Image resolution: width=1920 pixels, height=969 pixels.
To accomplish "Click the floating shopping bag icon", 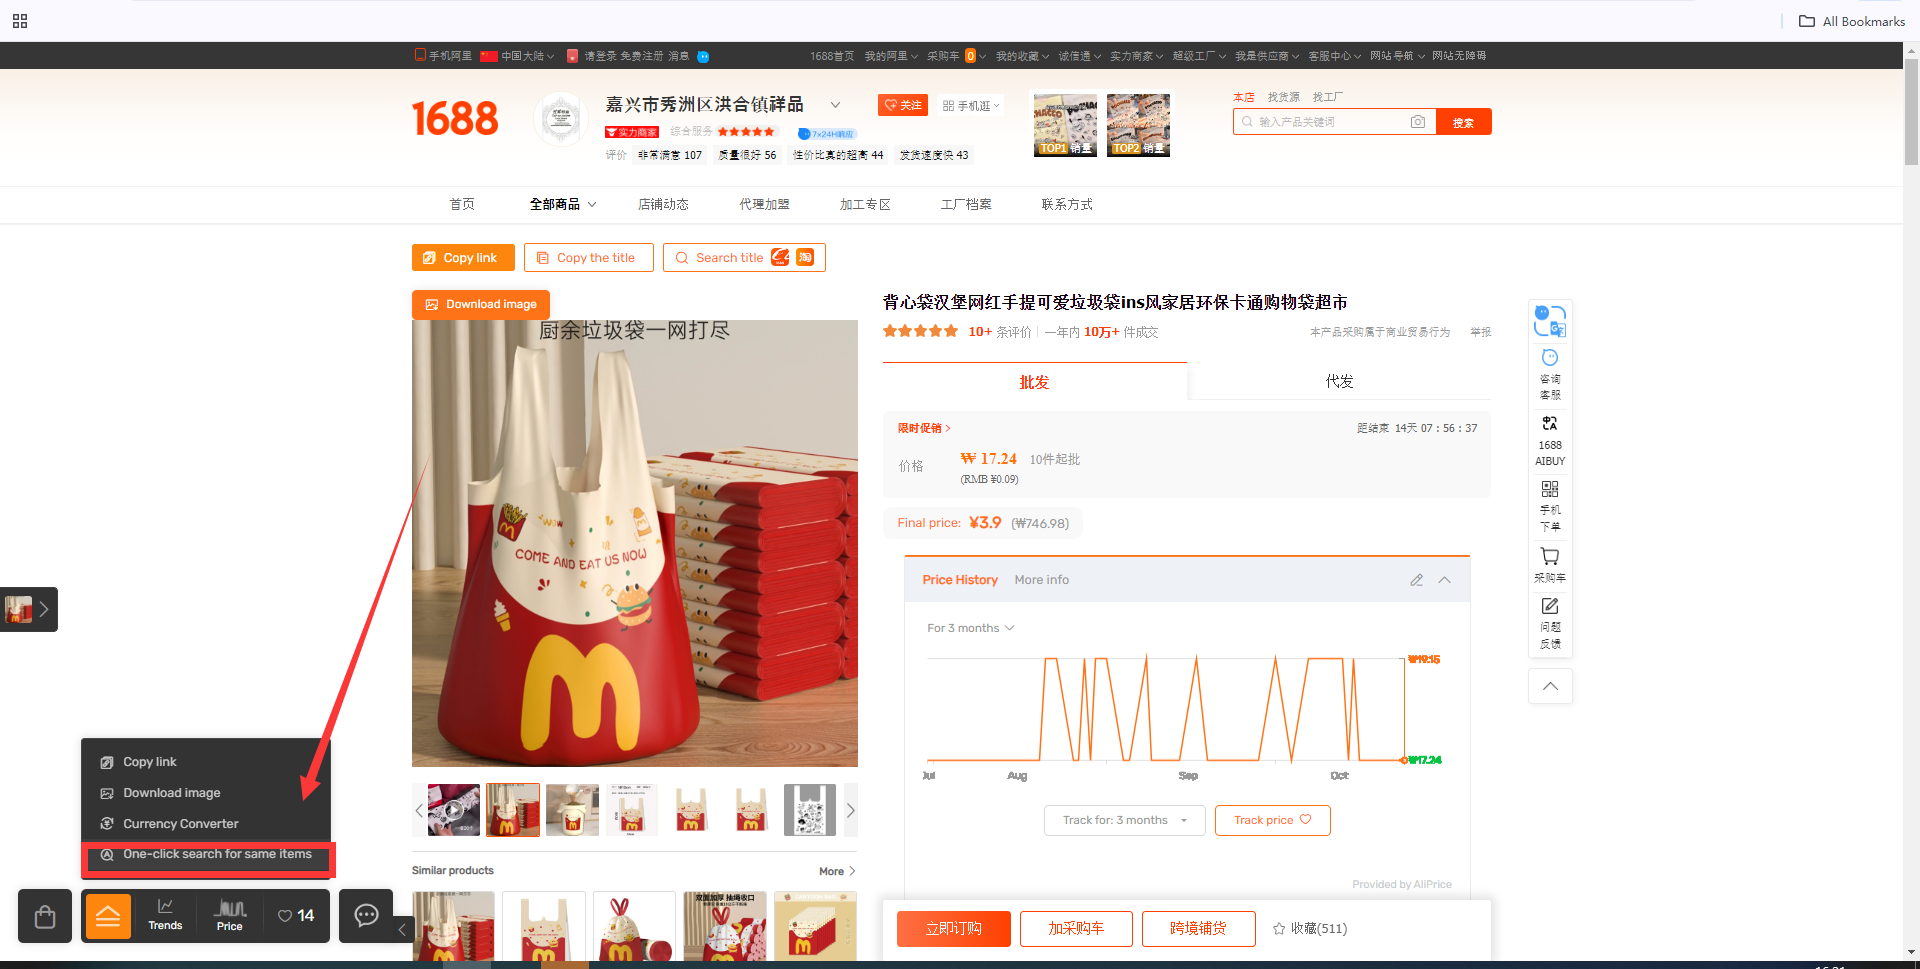I will 45,916.
